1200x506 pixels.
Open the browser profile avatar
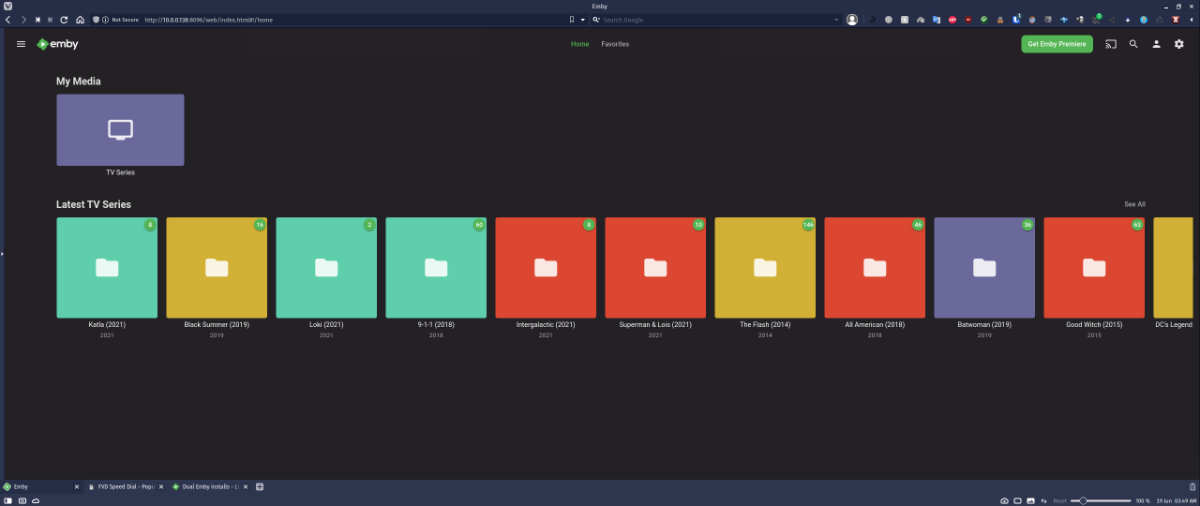coord(852,19)
